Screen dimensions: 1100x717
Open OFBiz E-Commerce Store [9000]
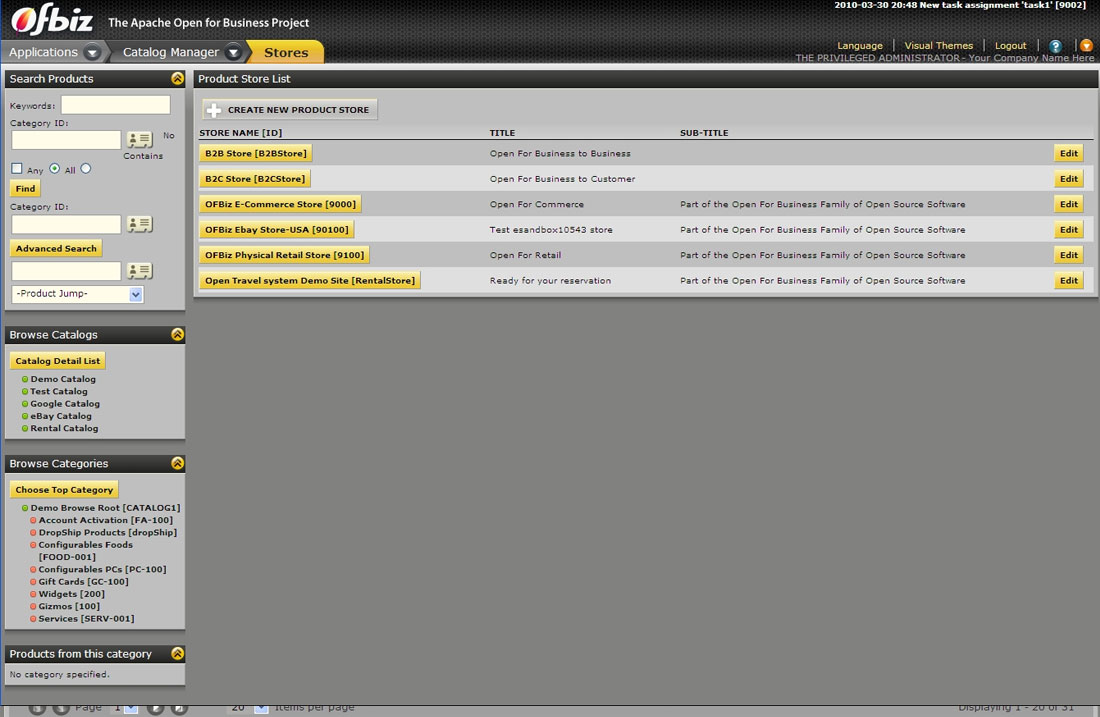pos(280,204)
